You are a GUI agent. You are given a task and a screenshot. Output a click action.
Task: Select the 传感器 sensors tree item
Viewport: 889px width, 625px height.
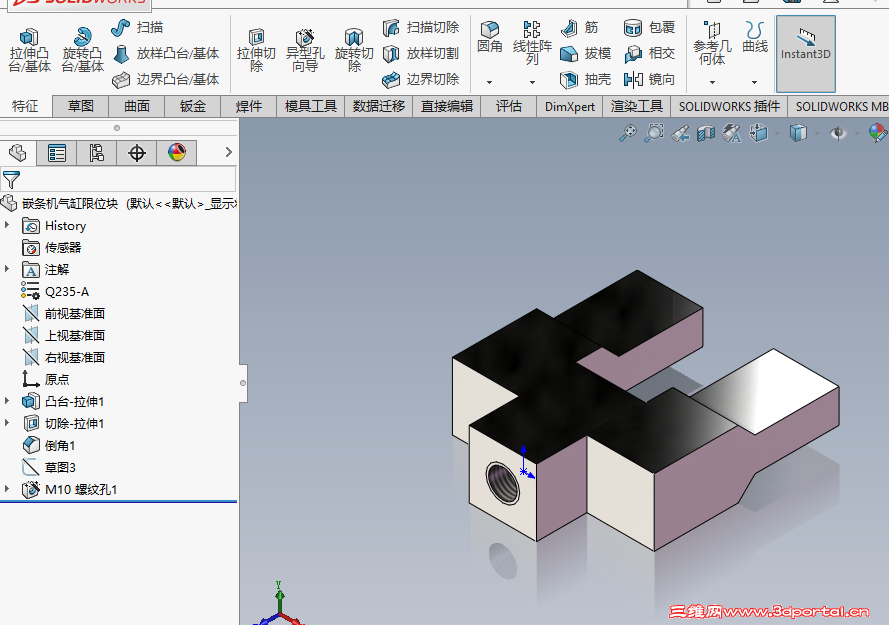52,248
